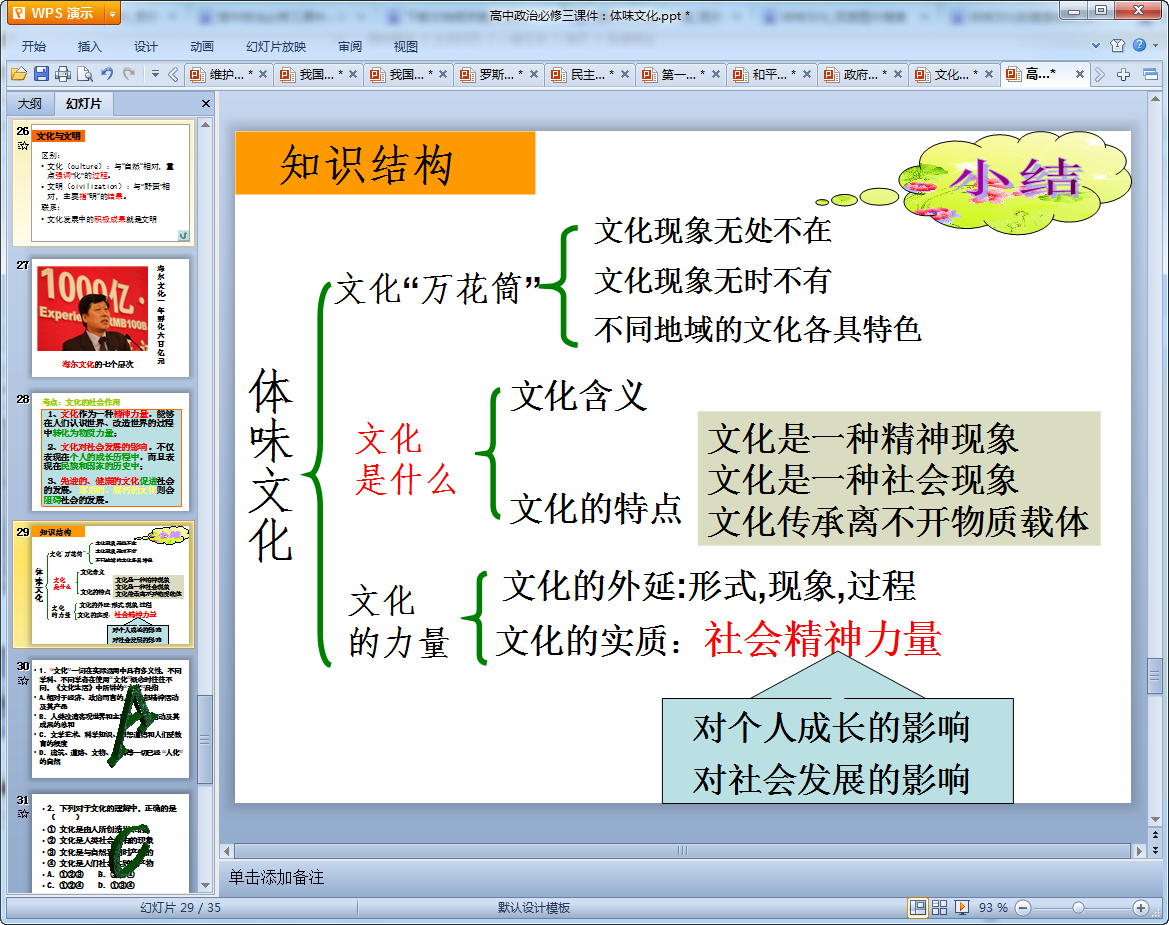Click next slide double-arrow button

point(1156,850)
